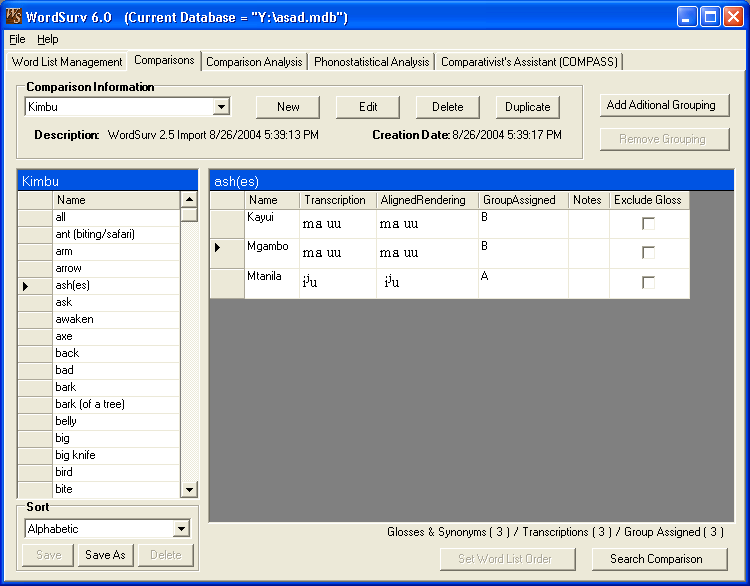Screen dimensions: 750x586
Task: Close the WordSurv window
Action: pos(733,17)
